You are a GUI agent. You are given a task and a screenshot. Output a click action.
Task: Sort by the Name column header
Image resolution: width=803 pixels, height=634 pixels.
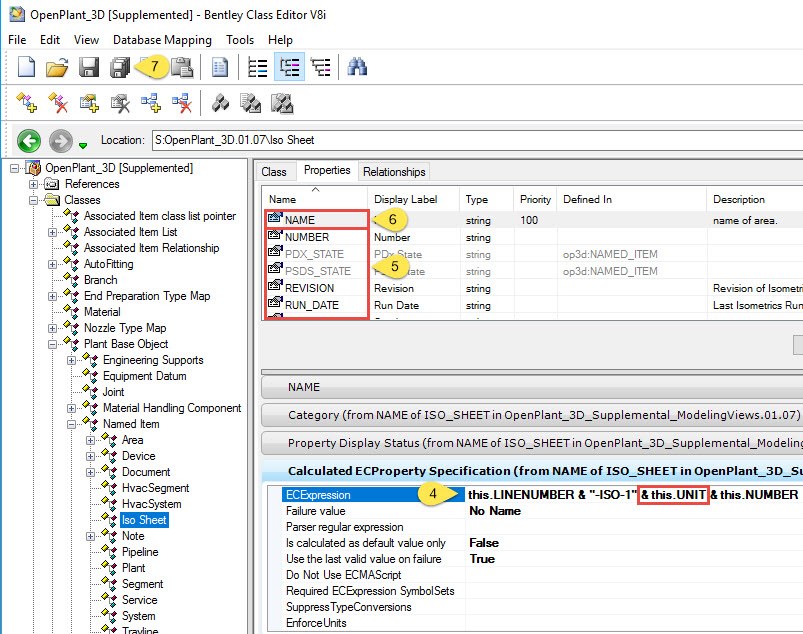[315, 199]
